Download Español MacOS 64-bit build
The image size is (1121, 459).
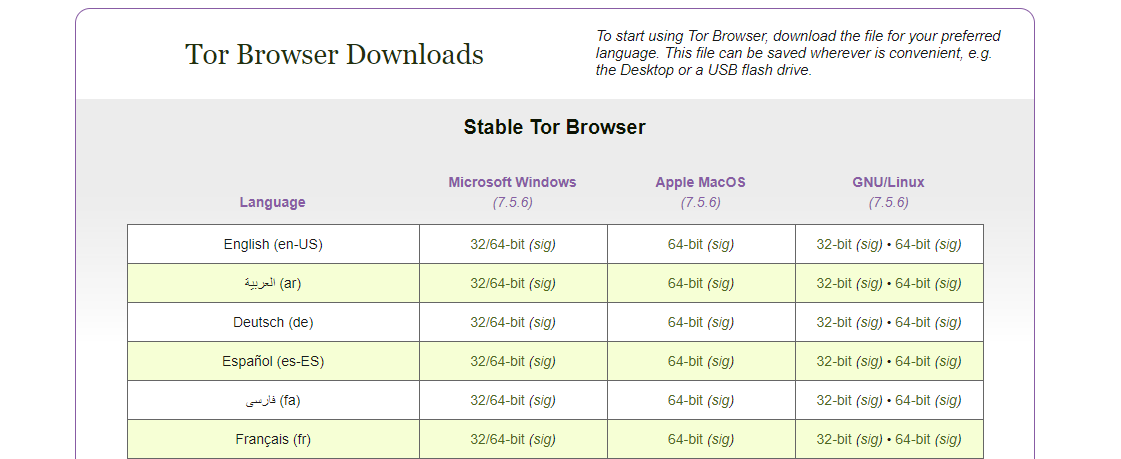point(685,361)
